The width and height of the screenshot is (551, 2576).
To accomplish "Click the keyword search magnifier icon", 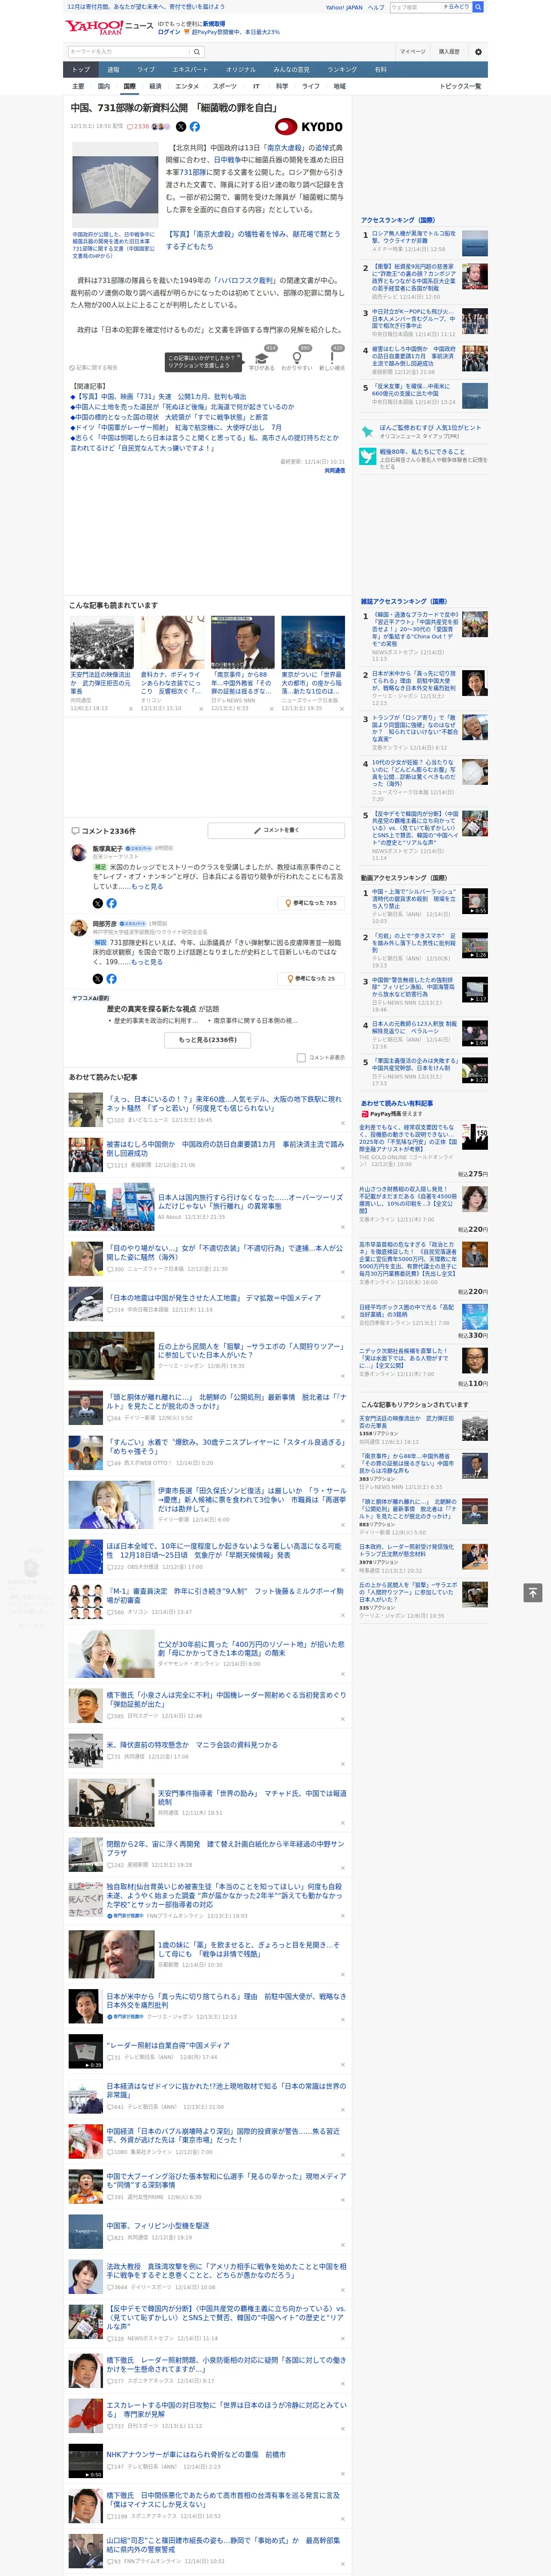I will tap(197, 52).
